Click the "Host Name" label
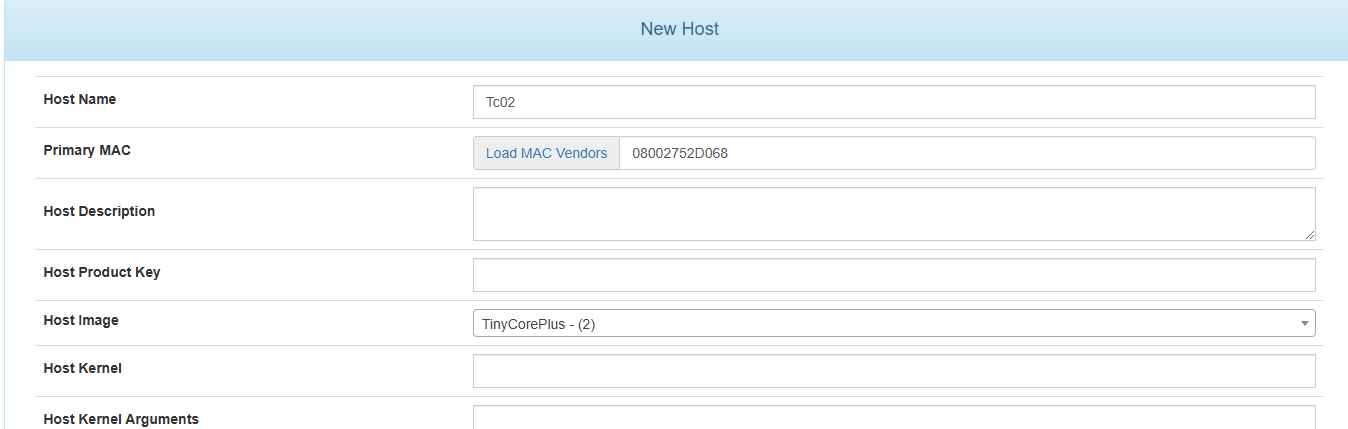 (x=80, y=99)
